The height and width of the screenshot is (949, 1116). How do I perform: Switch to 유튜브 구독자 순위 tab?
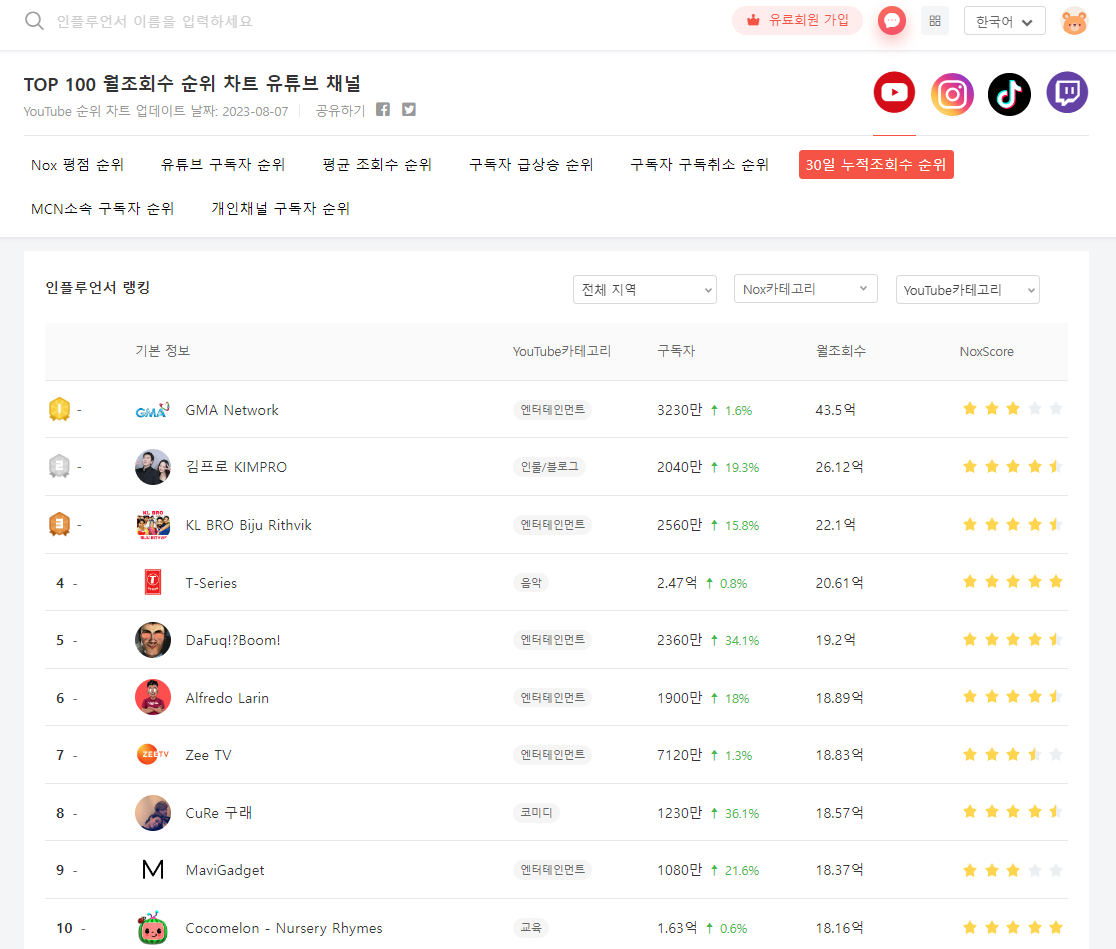tap(223, 165)
